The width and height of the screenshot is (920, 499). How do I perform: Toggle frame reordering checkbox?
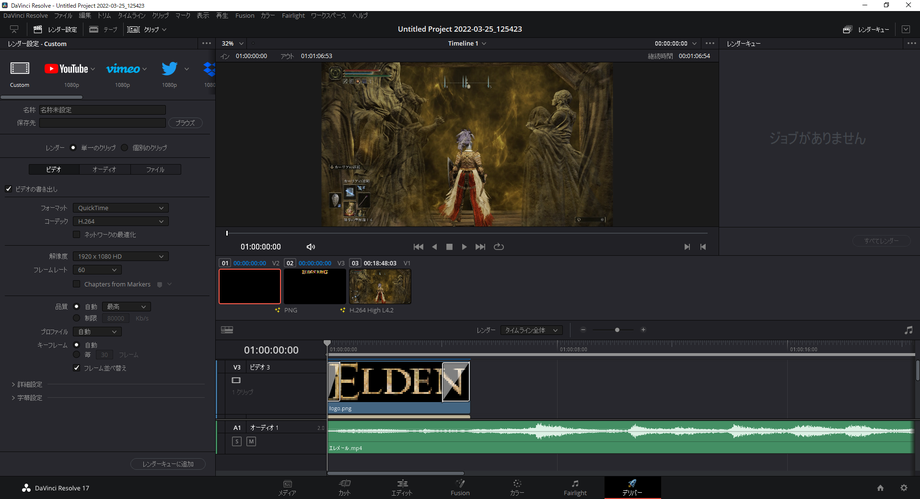click(76, 368)
